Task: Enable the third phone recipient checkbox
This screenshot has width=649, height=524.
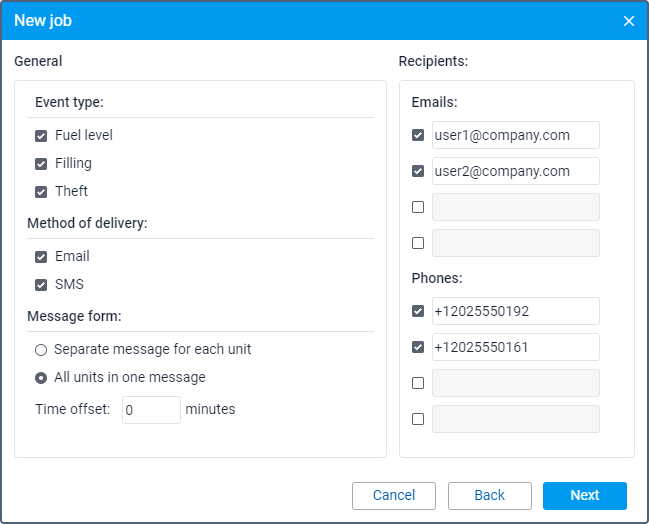Action: pyautogui.click(x=418, y=383)
